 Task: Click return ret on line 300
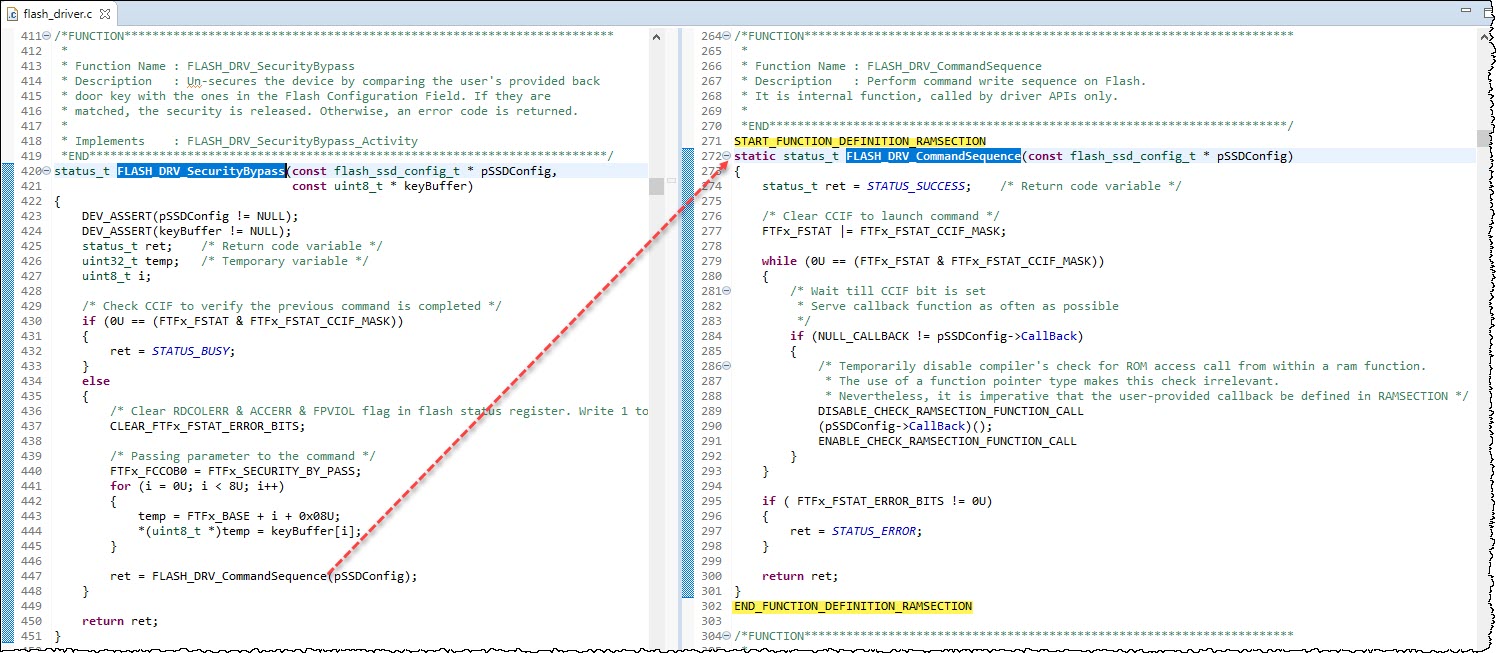point(800,576)
